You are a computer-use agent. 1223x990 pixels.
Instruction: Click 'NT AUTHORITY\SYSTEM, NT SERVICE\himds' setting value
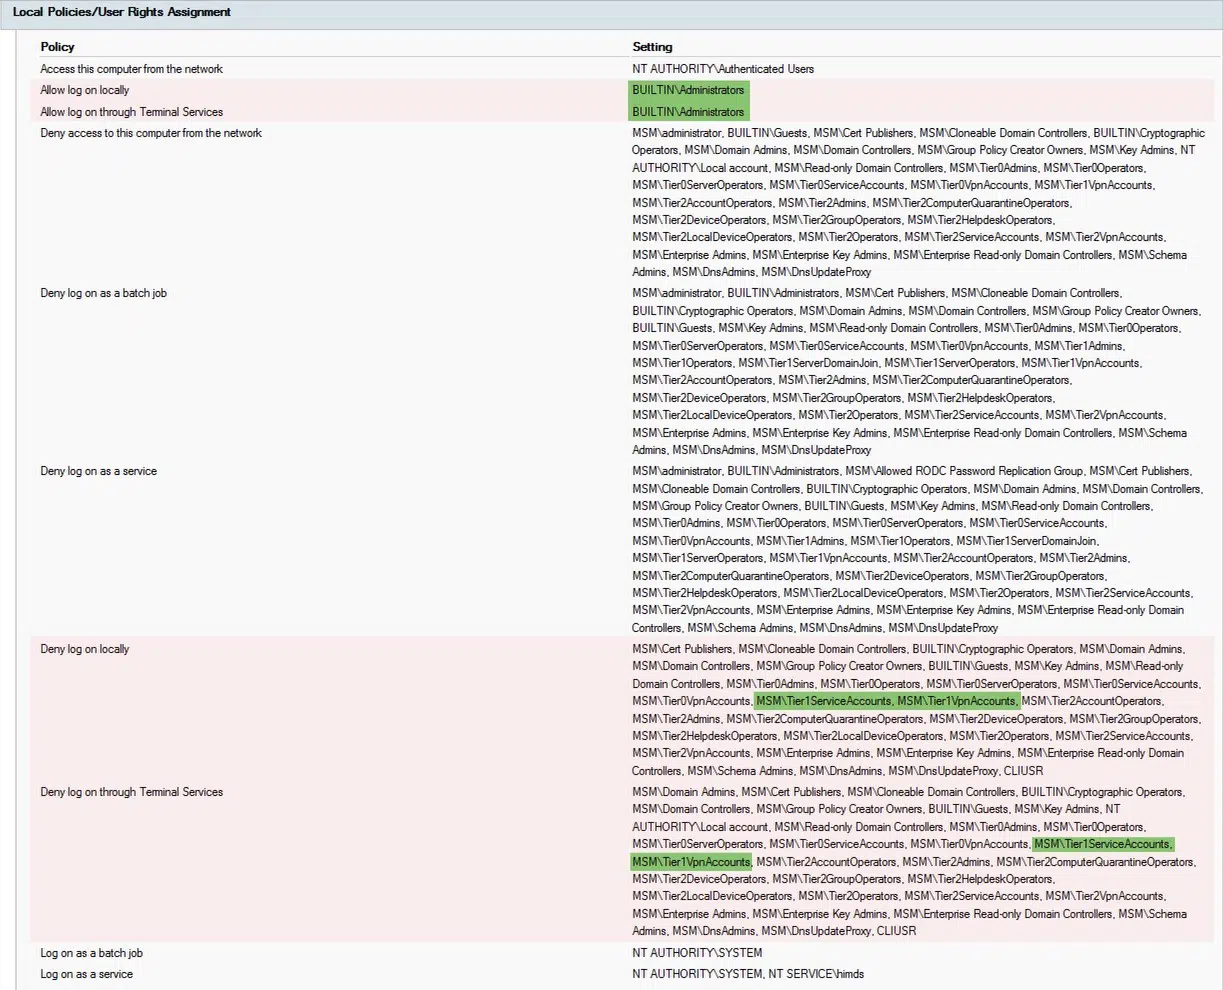click(748, 974)
